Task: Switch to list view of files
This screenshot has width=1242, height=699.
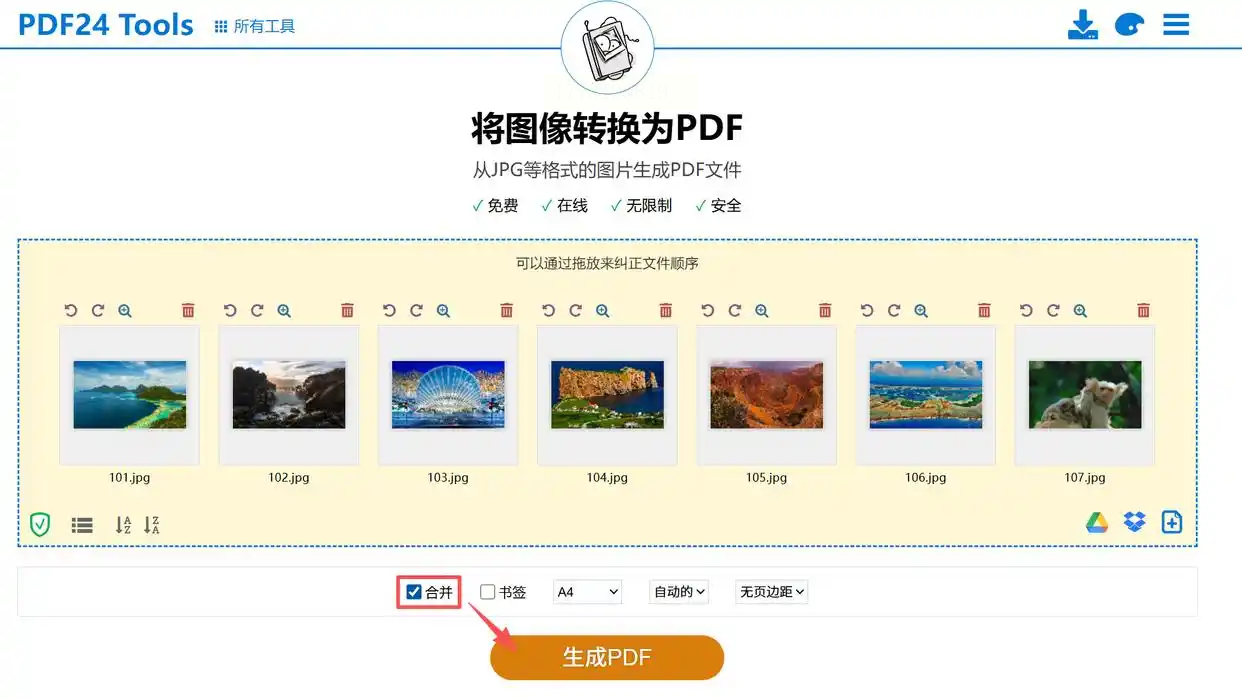Action: tap(82, 524)
